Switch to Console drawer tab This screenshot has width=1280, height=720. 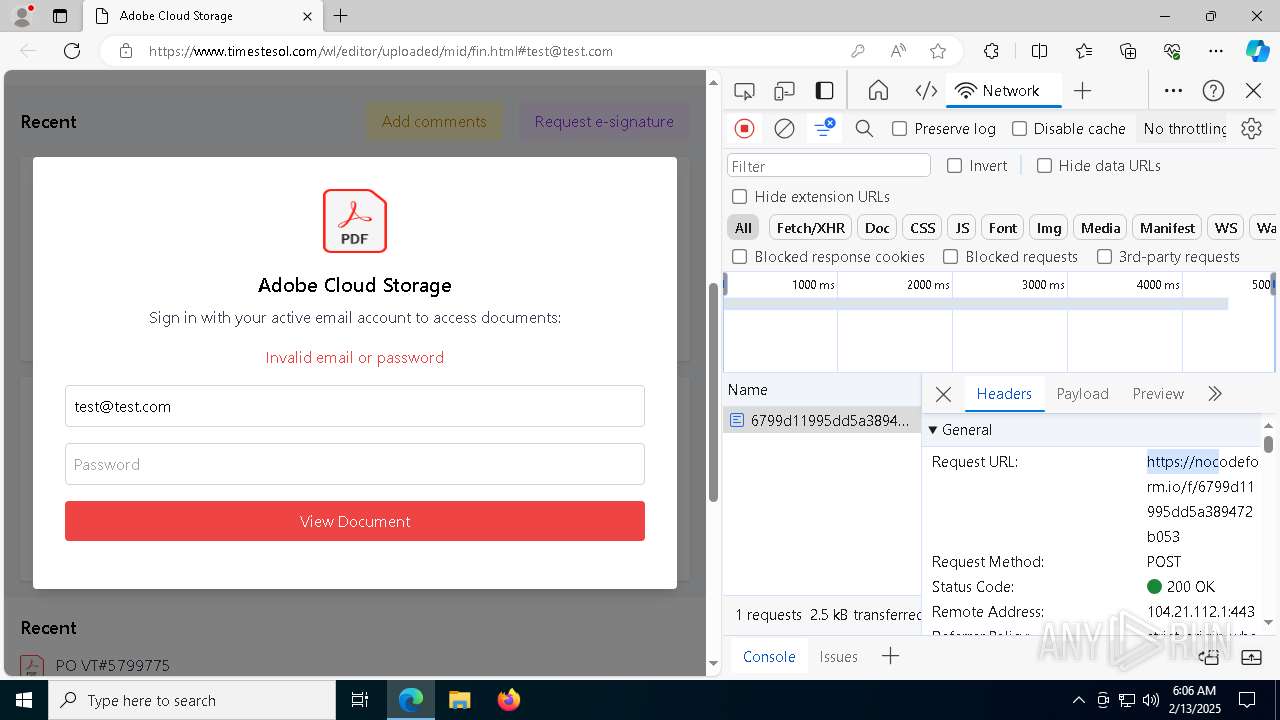769,657
